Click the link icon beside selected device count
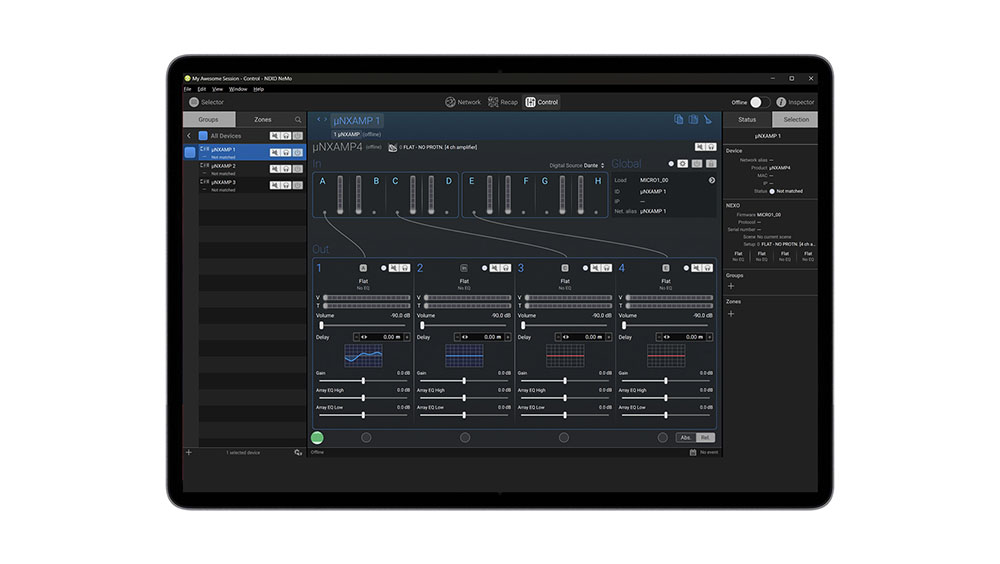Image resolution: width=1000 pixels, height=564 pixels. (298, 452)
